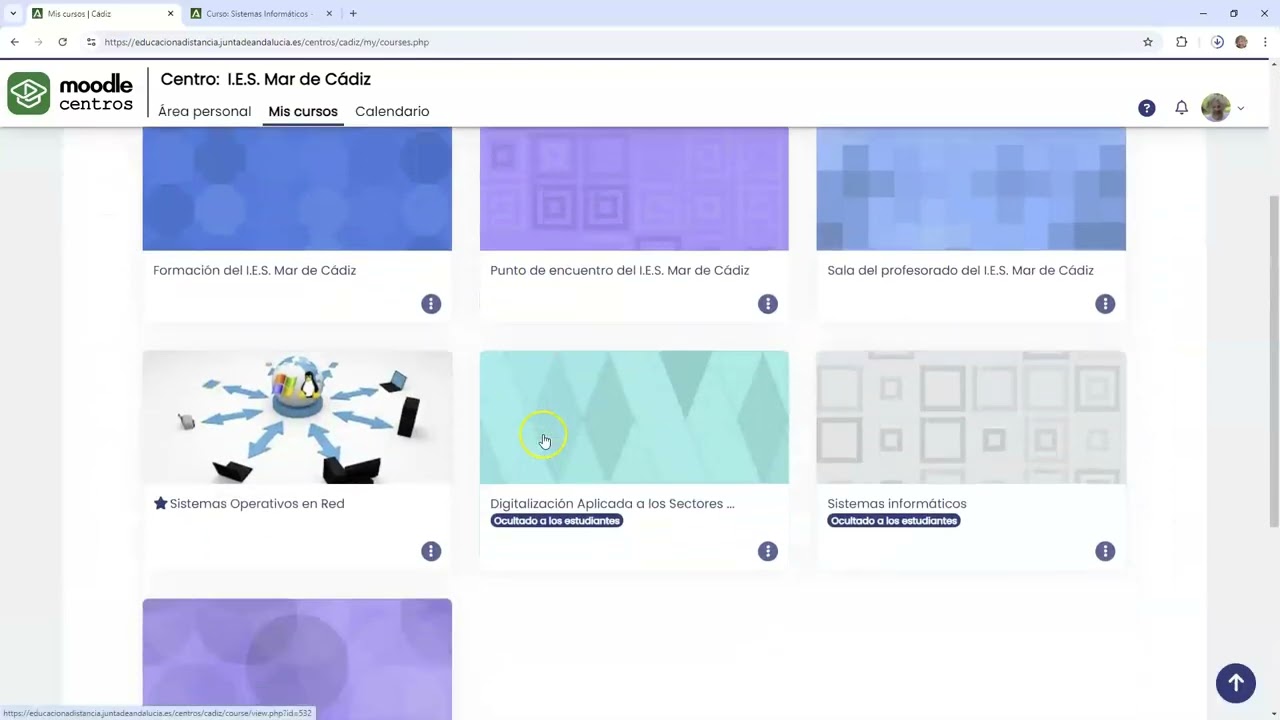Viewport: 1280px width, 720px height.
Task: Click the blue Sala del profesorado banner image
Action: pyautogui.click(x=971, y=189)
